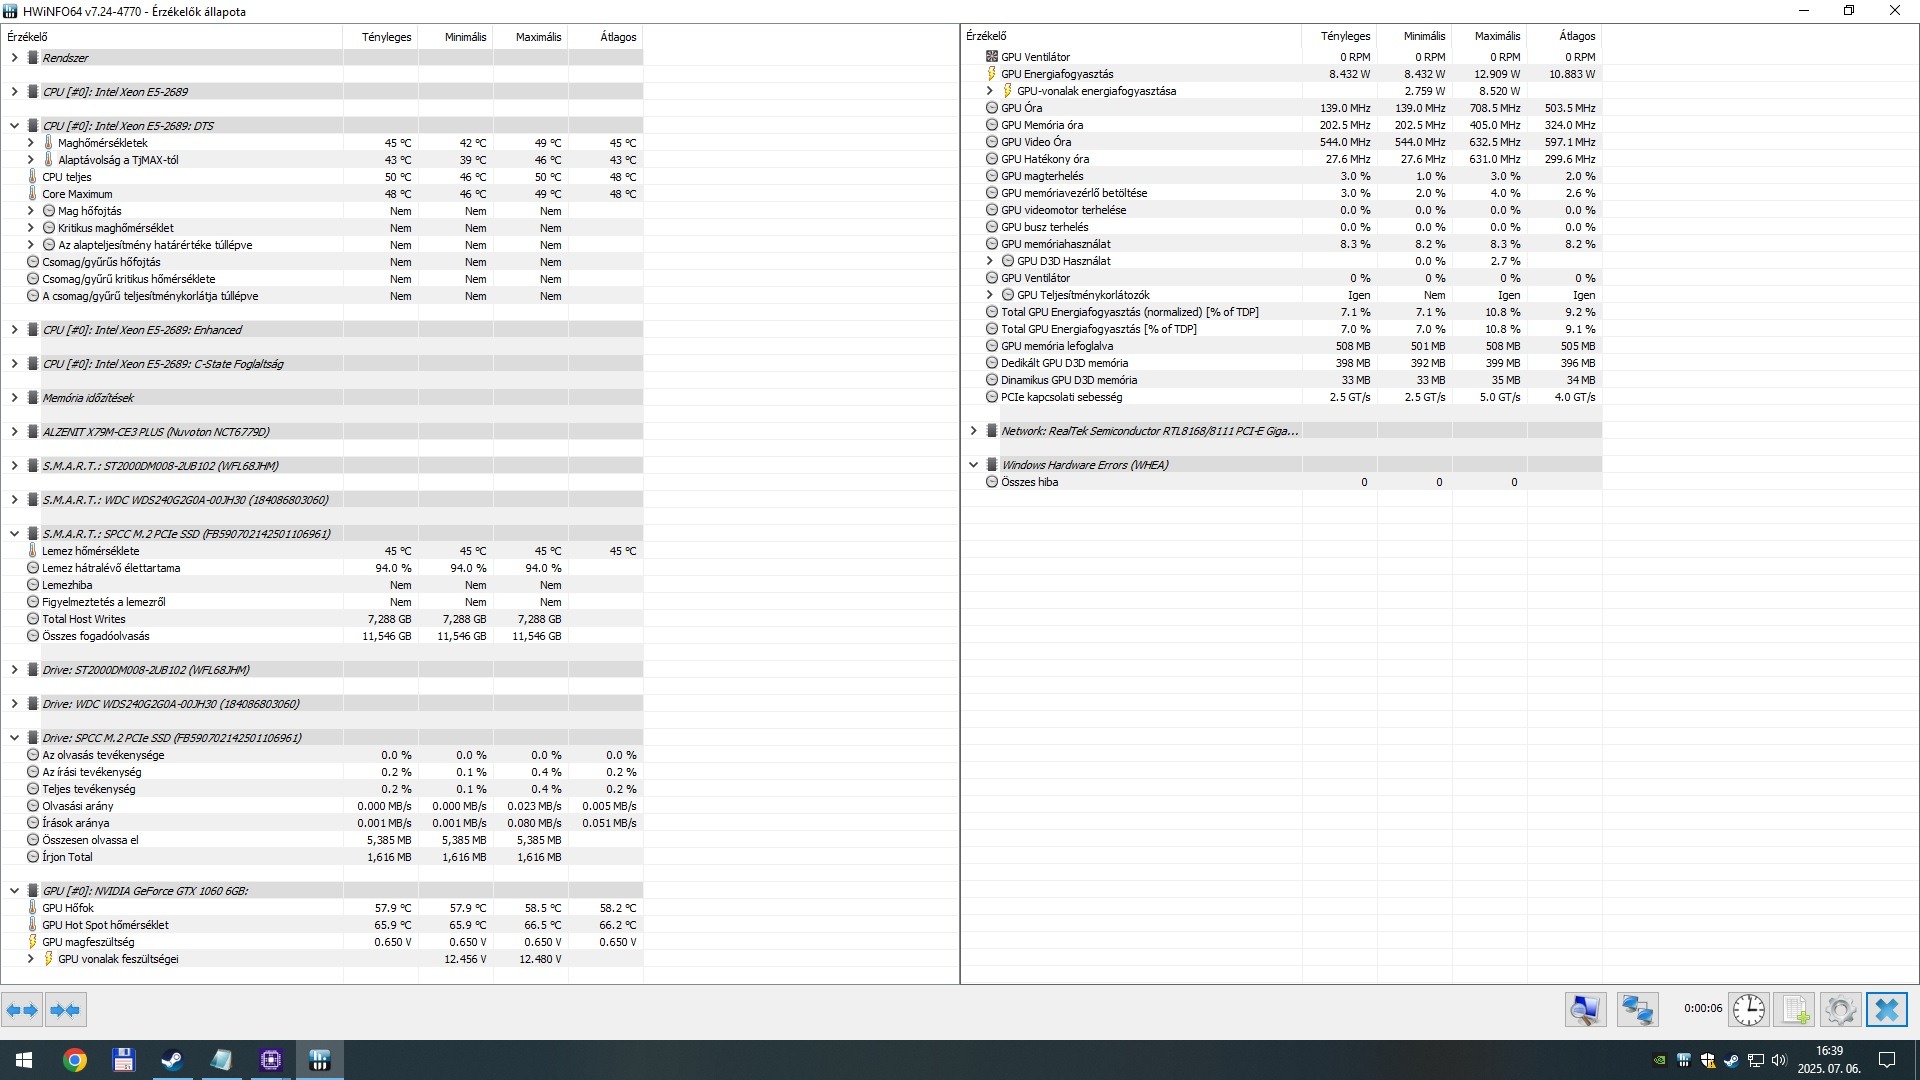Collapse the CPU Intel Xeon E5-2689 DTS group

pyautogui.click(x=14, y=126)
